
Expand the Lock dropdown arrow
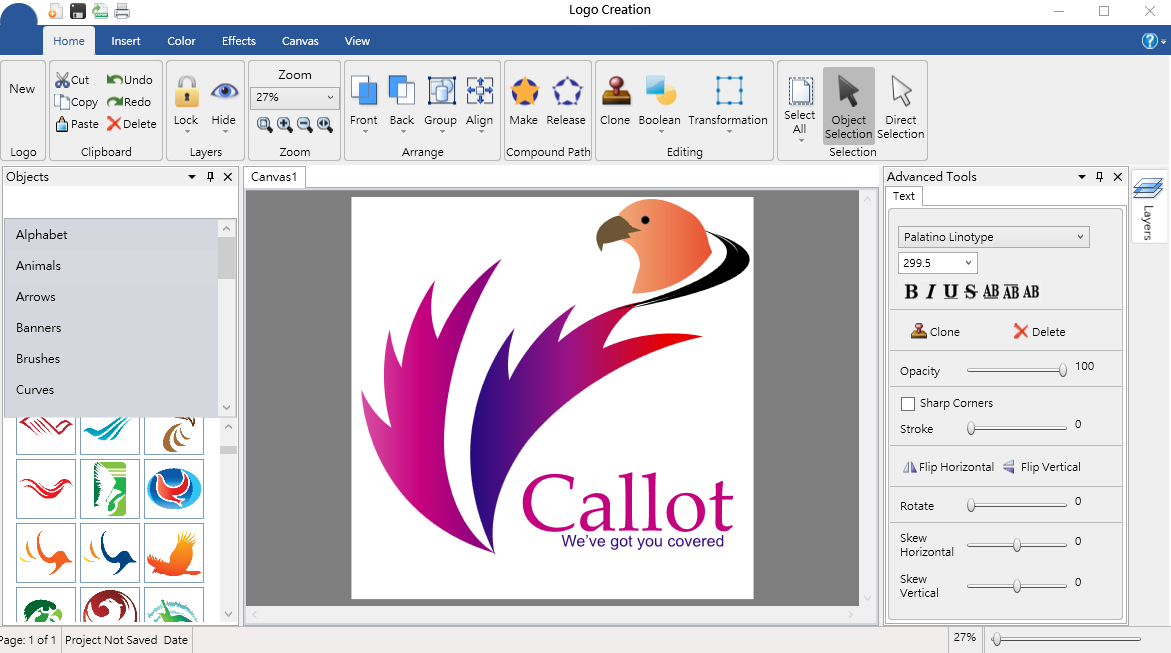187,131
